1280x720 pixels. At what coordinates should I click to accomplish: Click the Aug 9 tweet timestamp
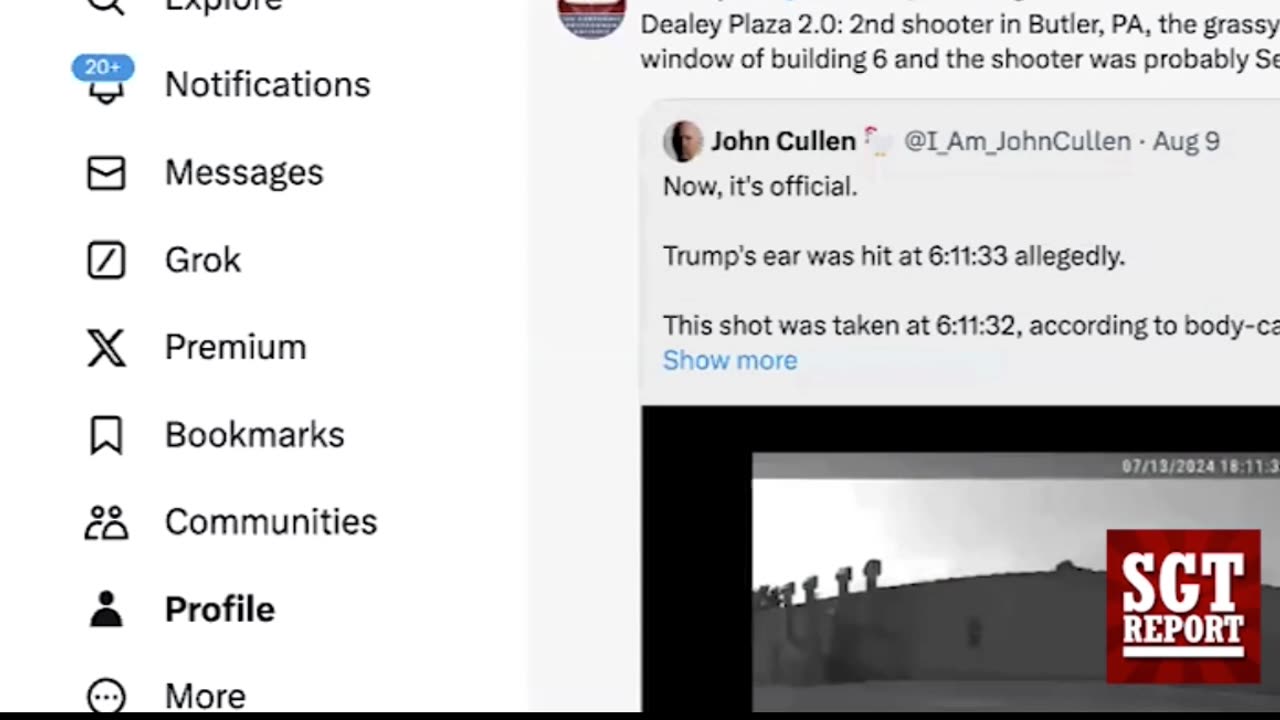1186,141
